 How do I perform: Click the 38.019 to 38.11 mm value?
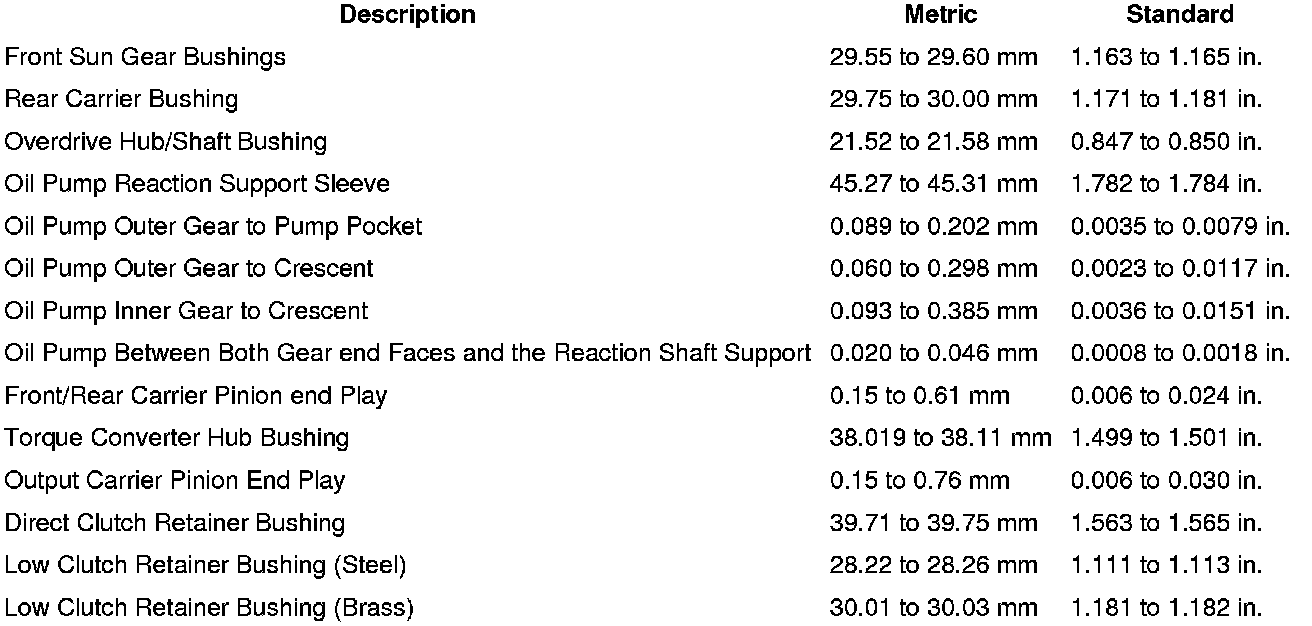(940, 438)
